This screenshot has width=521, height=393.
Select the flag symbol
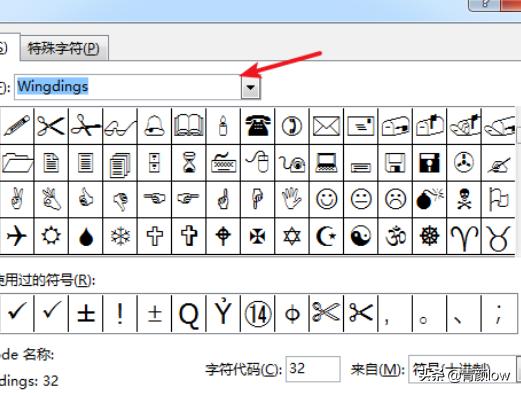tap(498, 199)
